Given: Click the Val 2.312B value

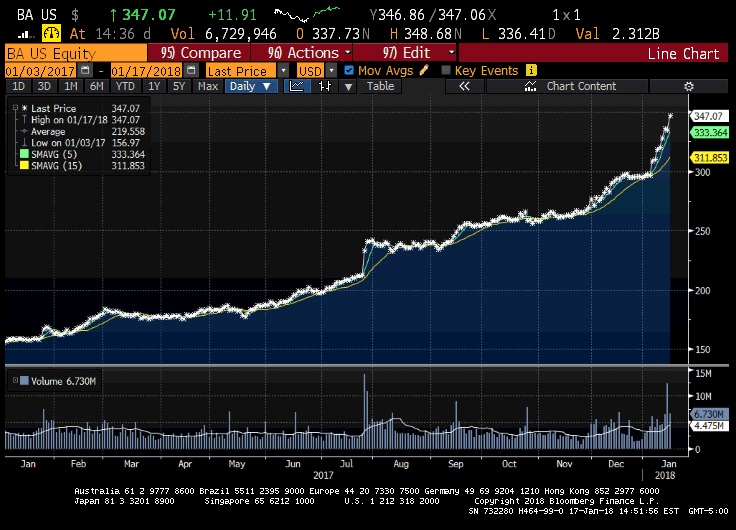Looking at the screenshot, I should point(636,34).
